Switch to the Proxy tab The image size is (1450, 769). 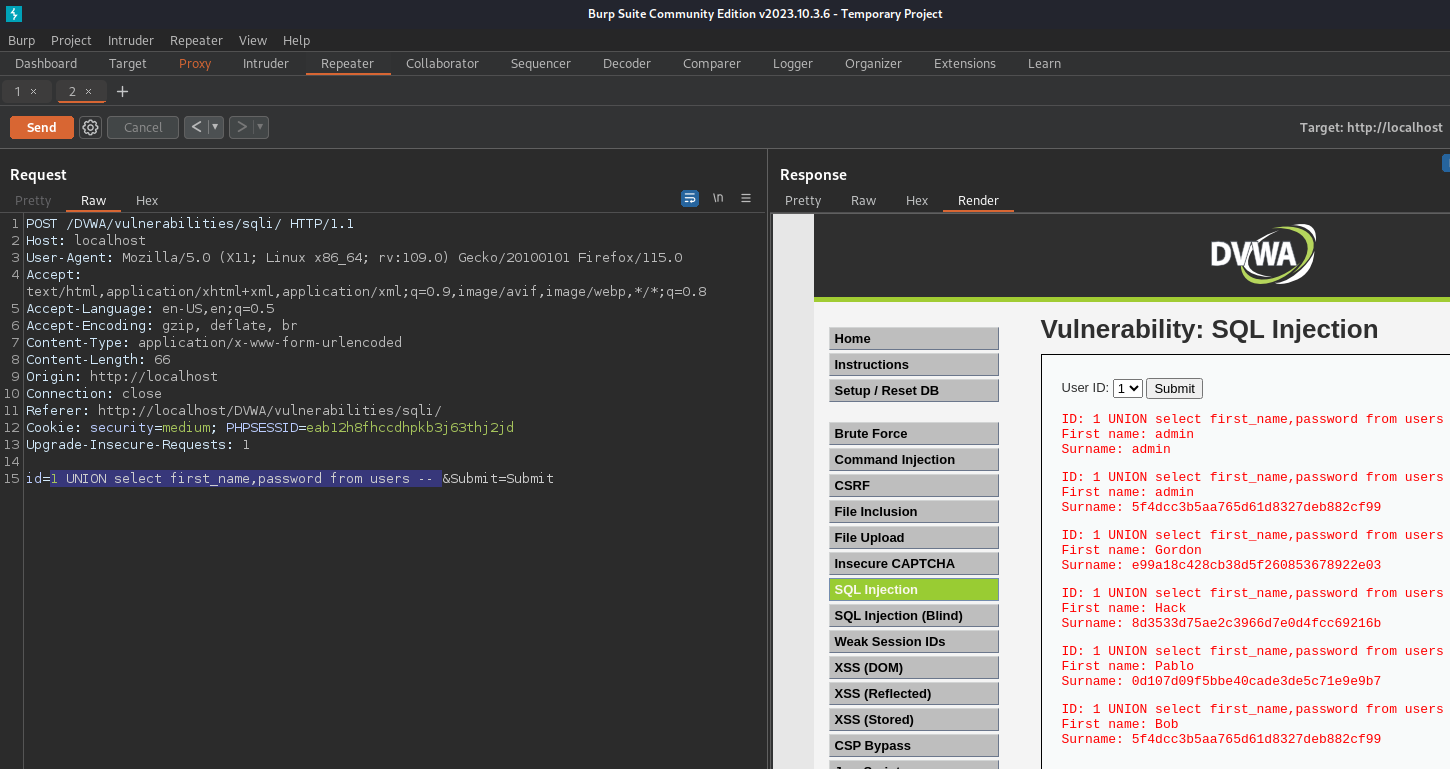tap(195, 63)
